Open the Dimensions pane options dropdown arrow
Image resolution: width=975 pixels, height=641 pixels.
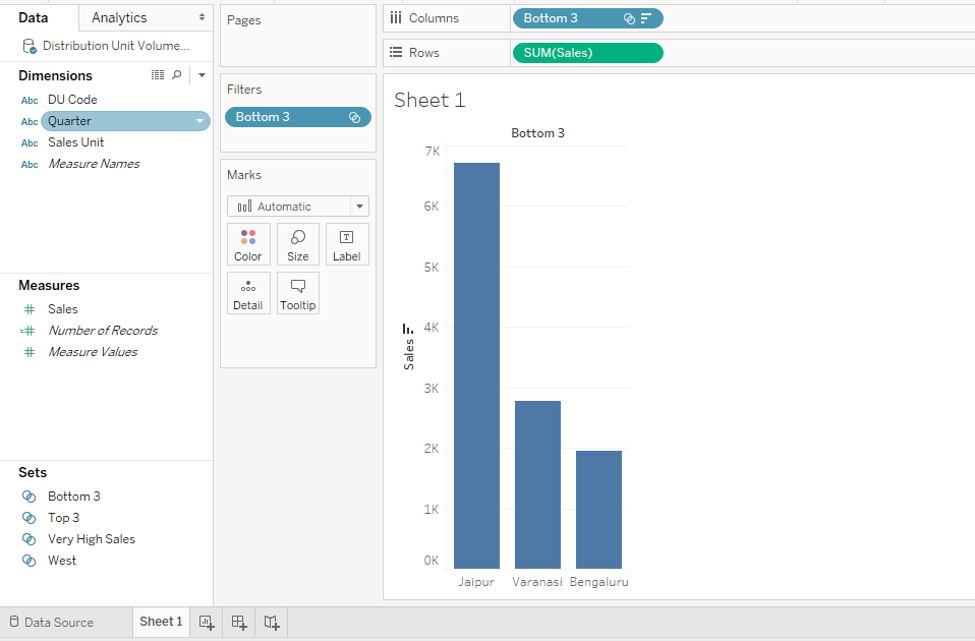(x=201, y=75)
